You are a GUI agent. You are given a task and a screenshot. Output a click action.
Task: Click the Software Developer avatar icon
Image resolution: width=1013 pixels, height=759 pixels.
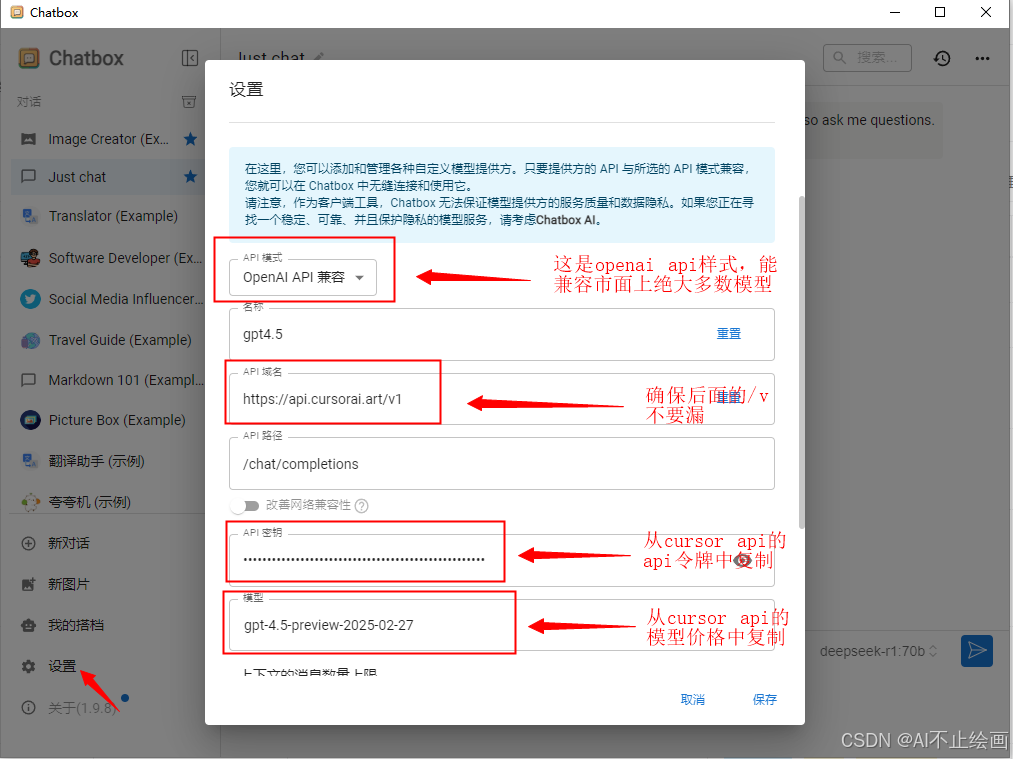tap(30, 258)
